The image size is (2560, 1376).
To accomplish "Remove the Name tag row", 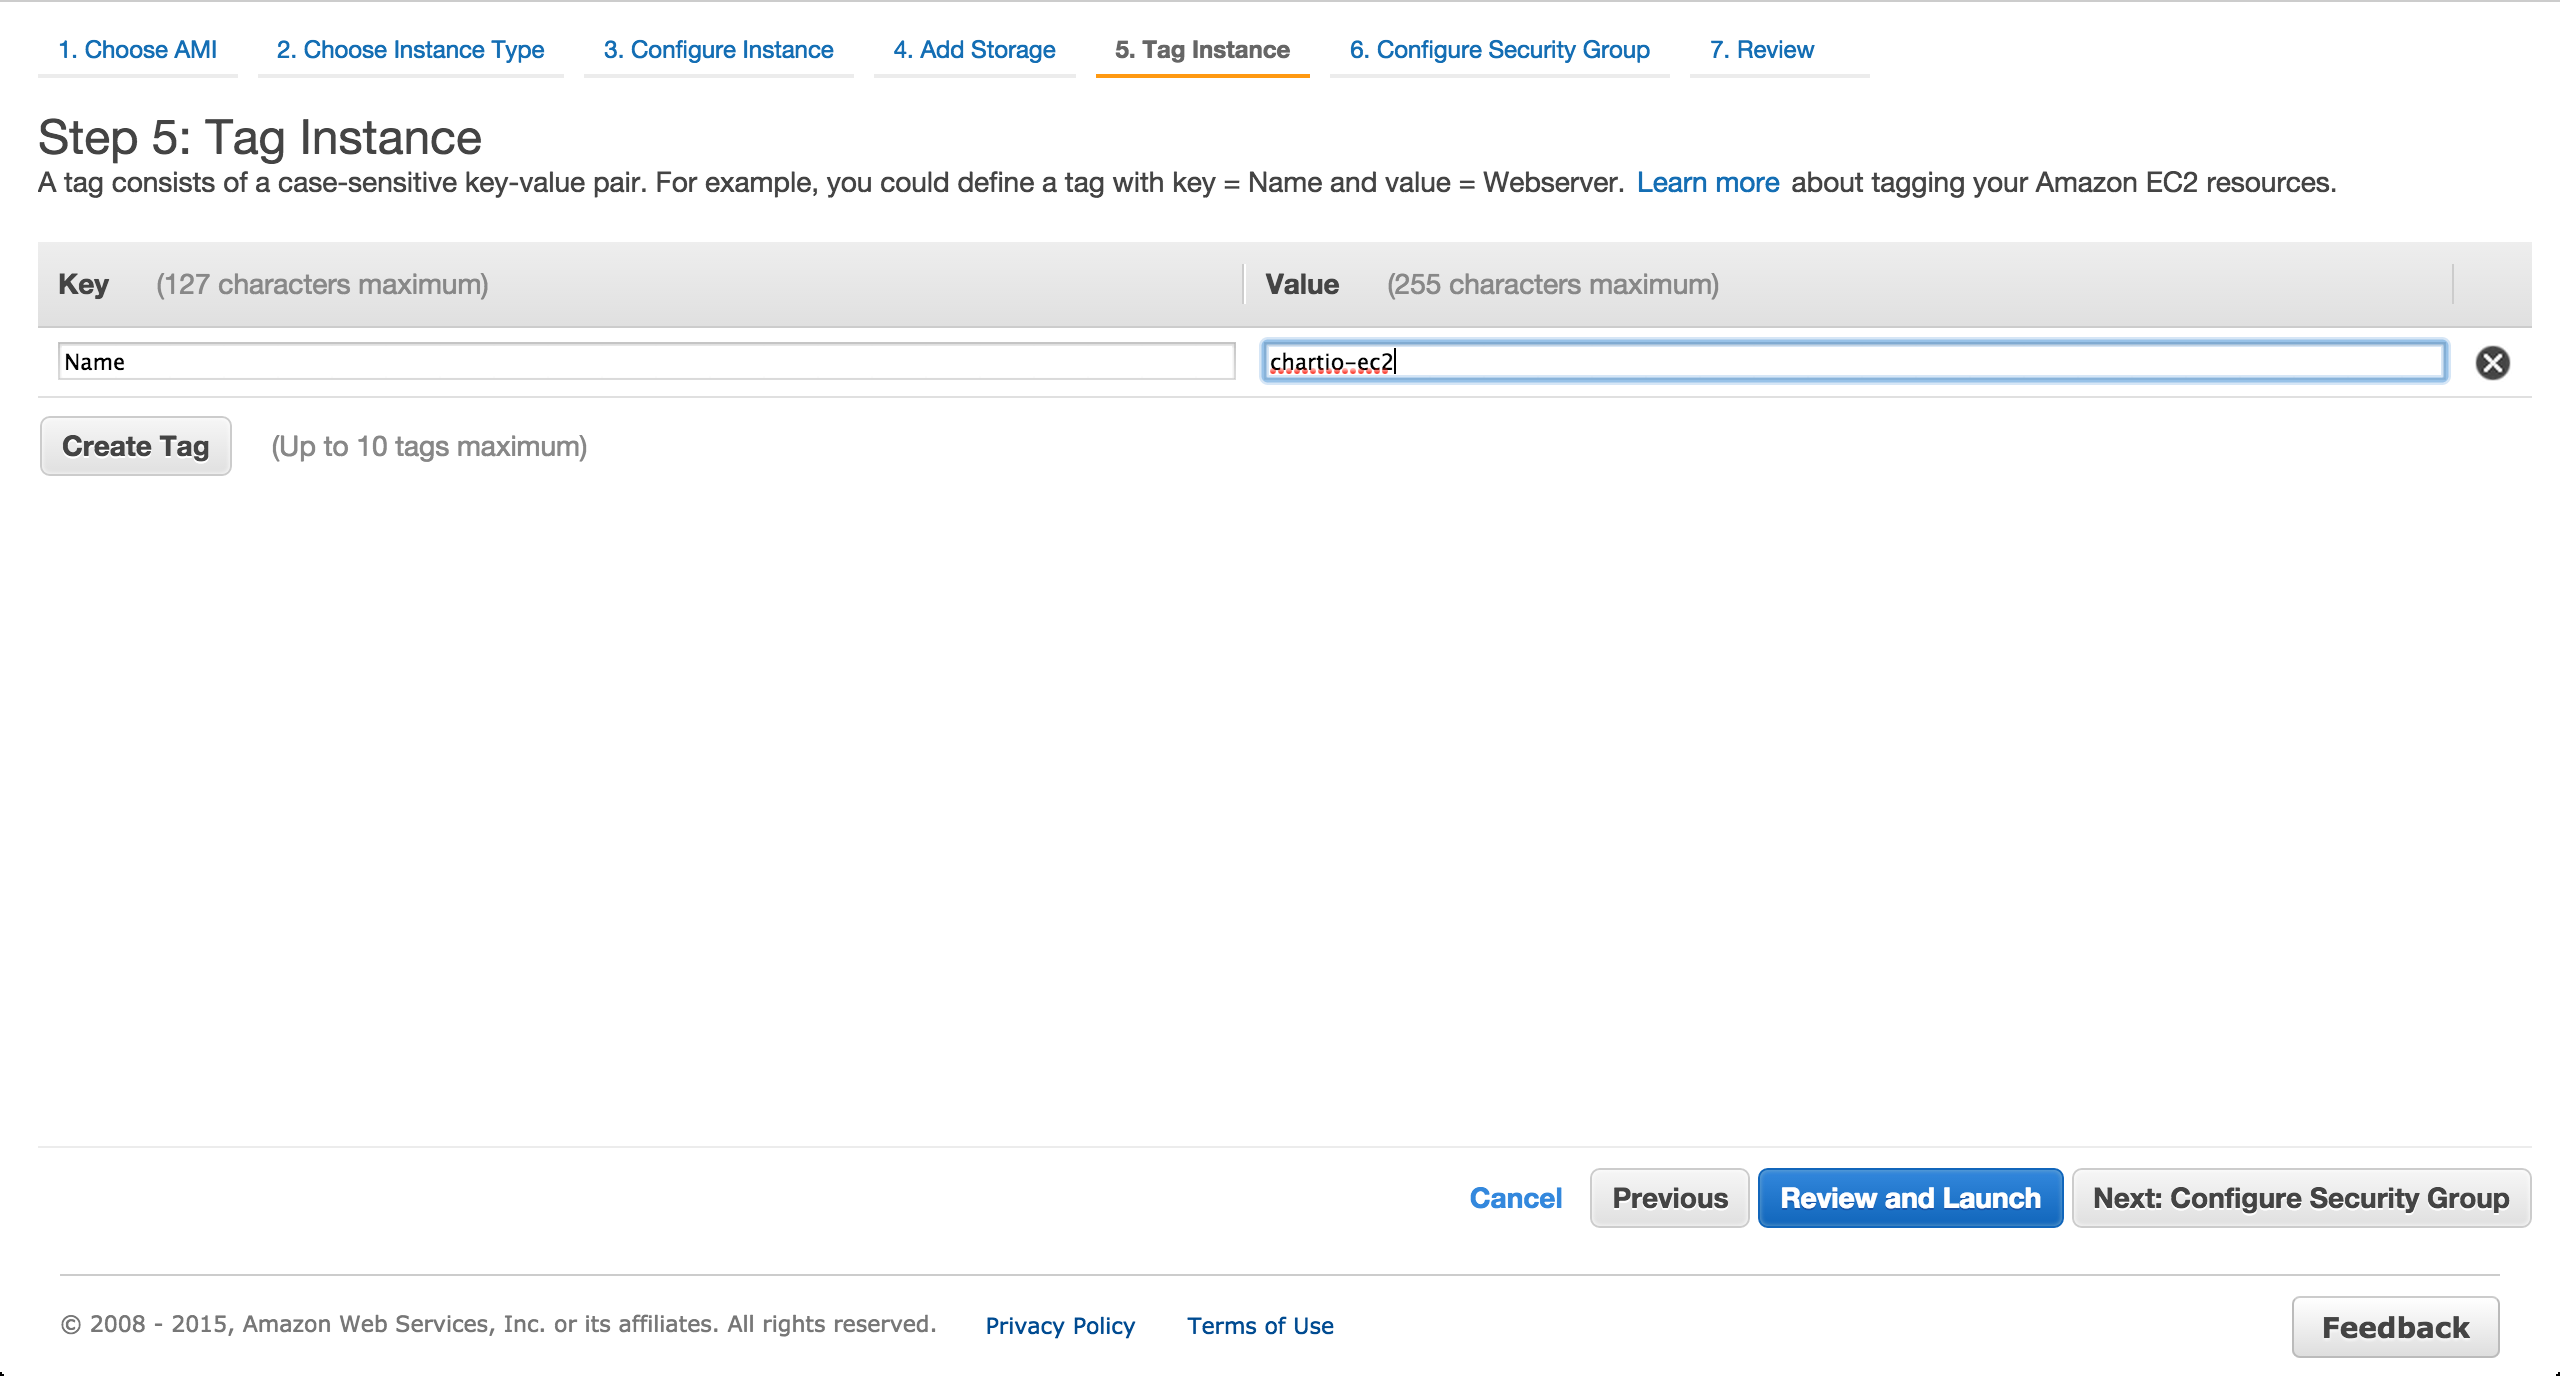I will tap(2492, 362).
